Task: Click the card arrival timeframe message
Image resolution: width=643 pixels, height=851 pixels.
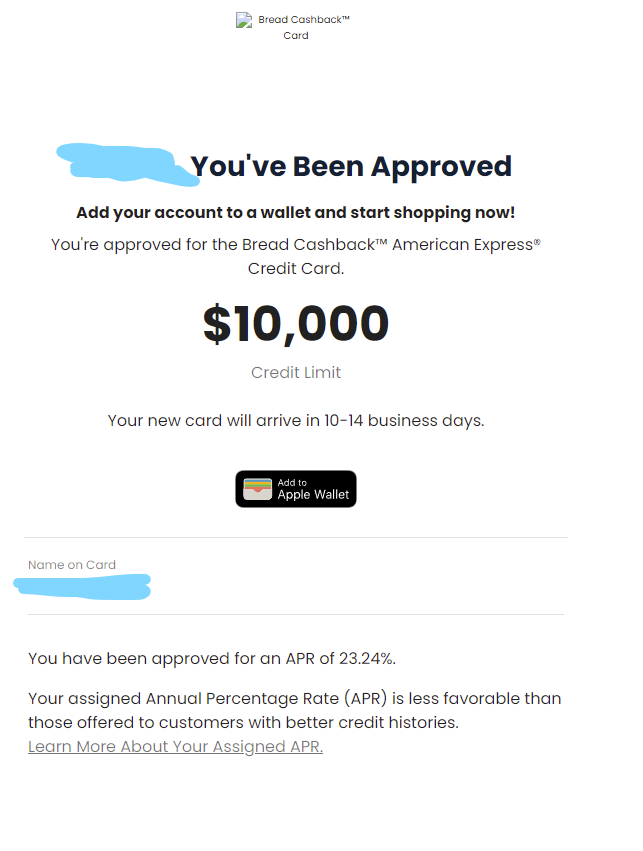Action: tap(296, 420)
